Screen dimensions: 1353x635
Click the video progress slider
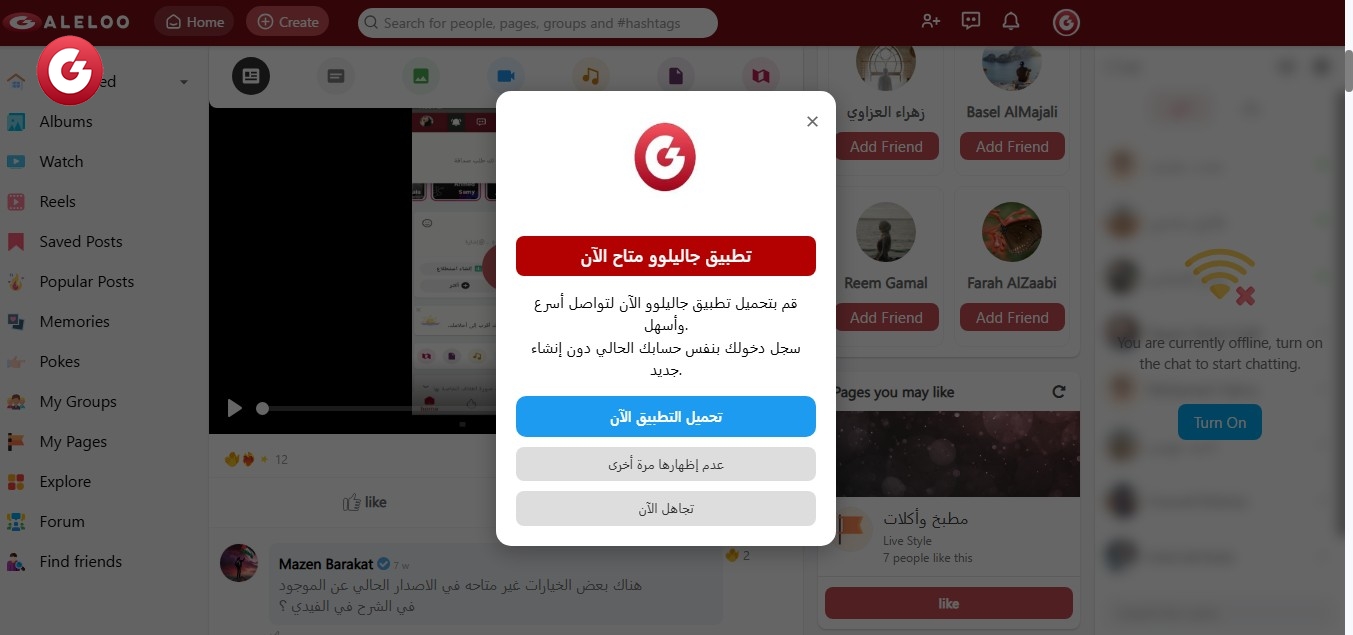pyautogui.click(x=380, y=408)
